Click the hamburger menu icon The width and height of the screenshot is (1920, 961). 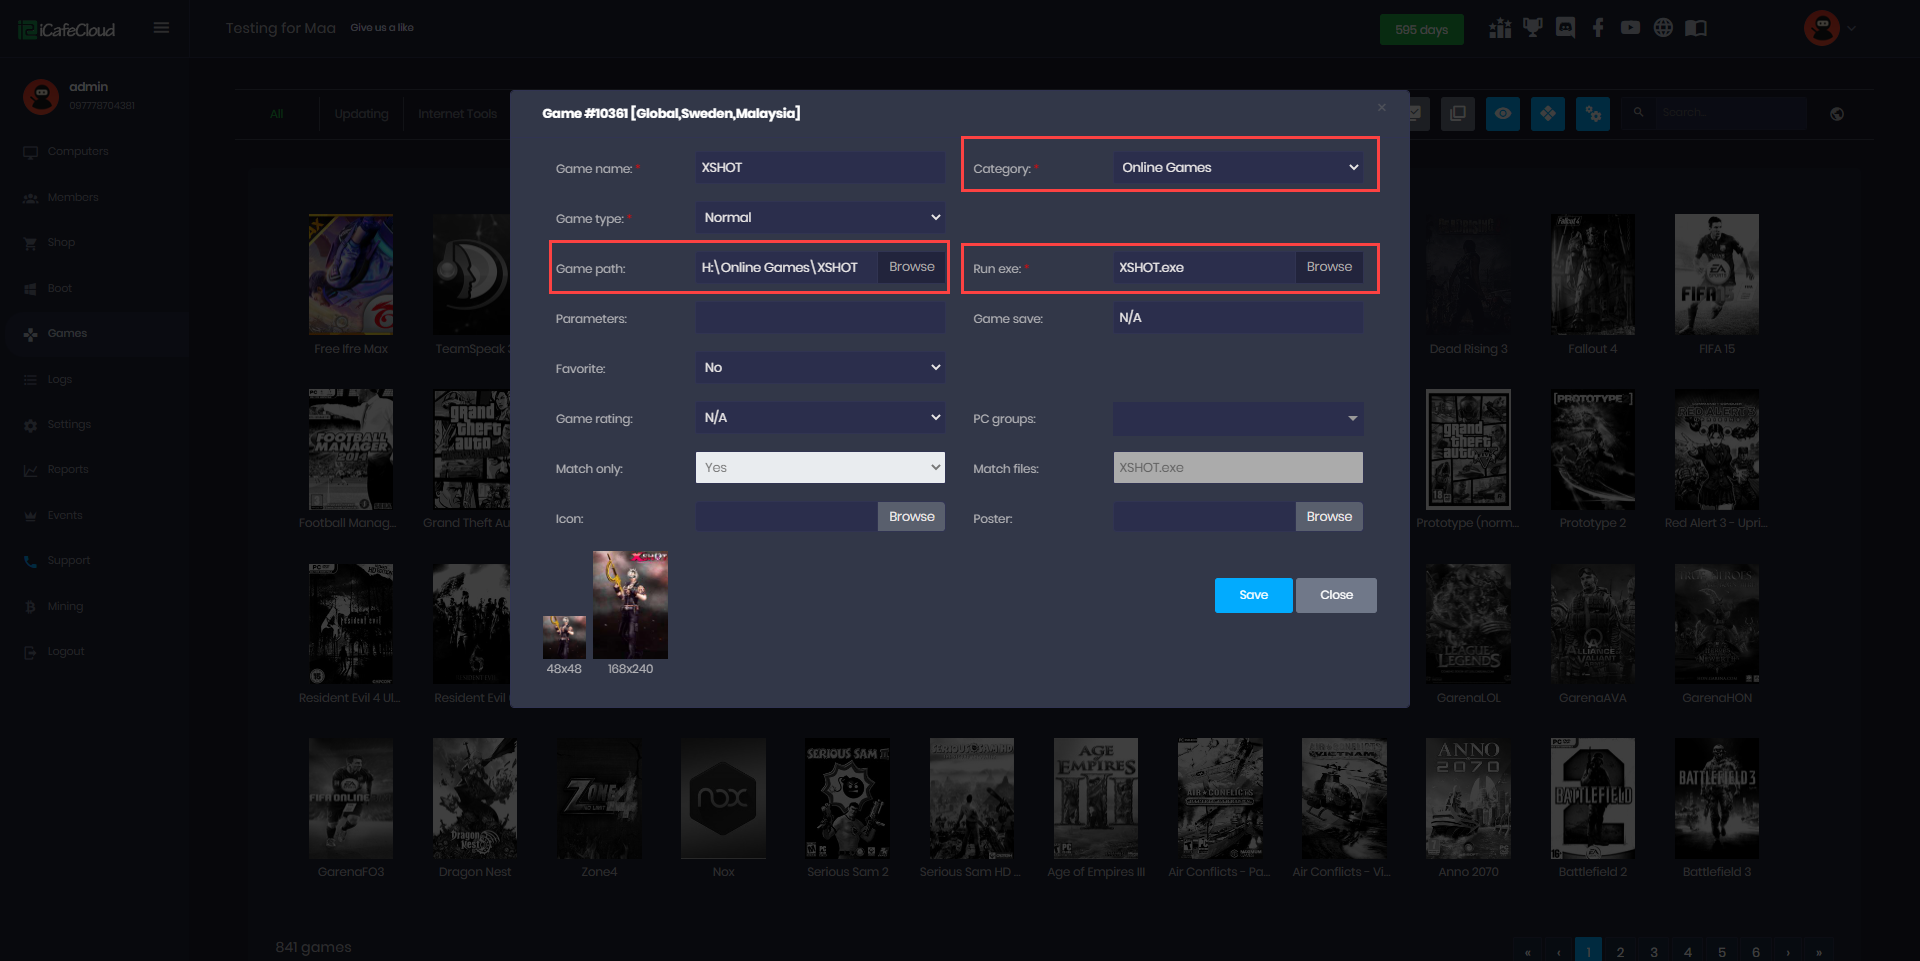point(161,28)
